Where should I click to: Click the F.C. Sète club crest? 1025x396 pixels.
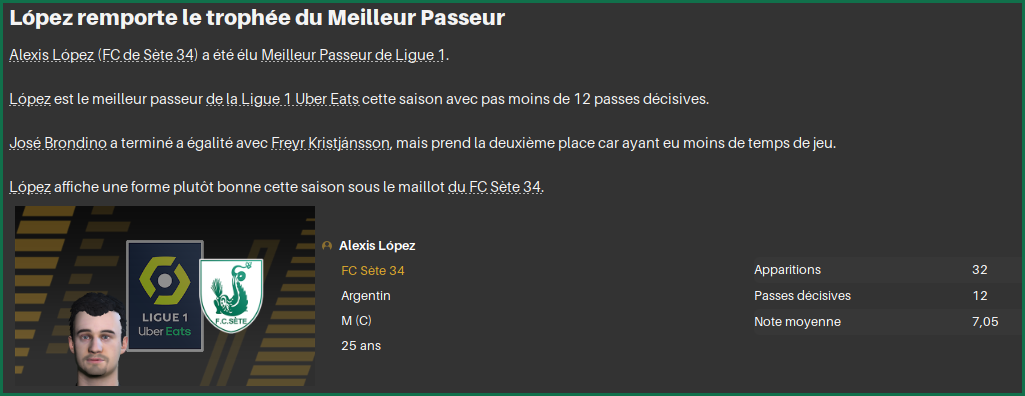(x=231, y=295)
